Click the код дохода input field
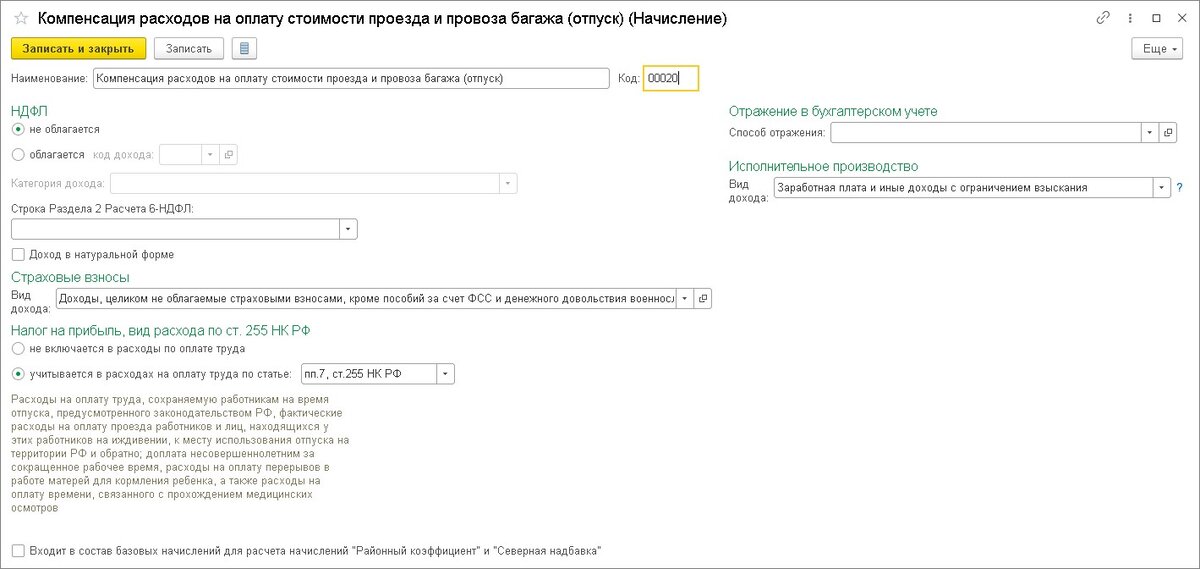This screenshot has width=1200, height=569. [x=181, y=155]
